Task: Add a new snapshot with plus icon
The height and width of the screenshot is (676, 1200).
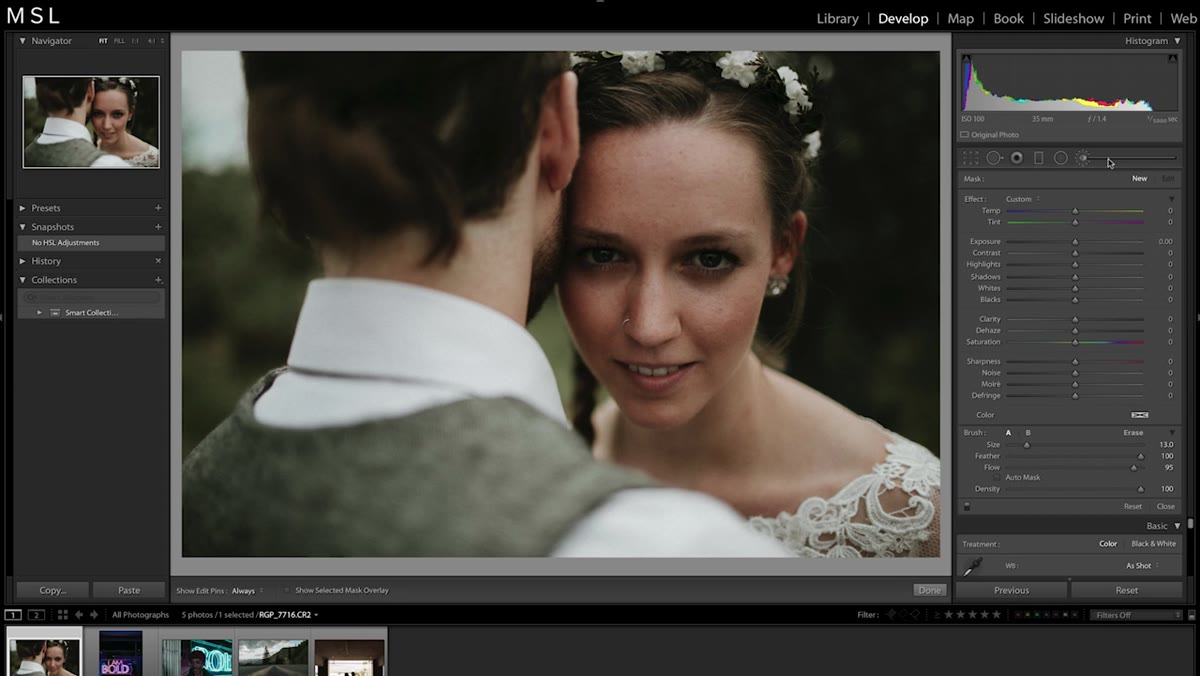Action: [x=158, y=227]
